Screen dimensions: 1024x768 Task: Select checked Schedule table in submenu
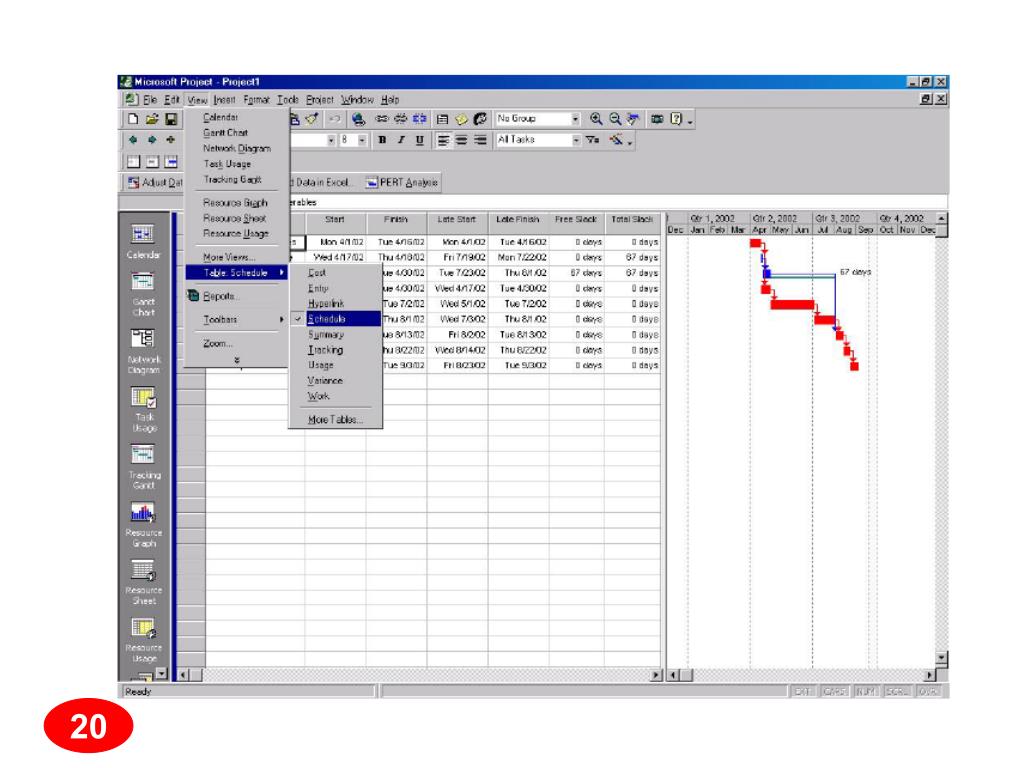[x=336, y=319]
